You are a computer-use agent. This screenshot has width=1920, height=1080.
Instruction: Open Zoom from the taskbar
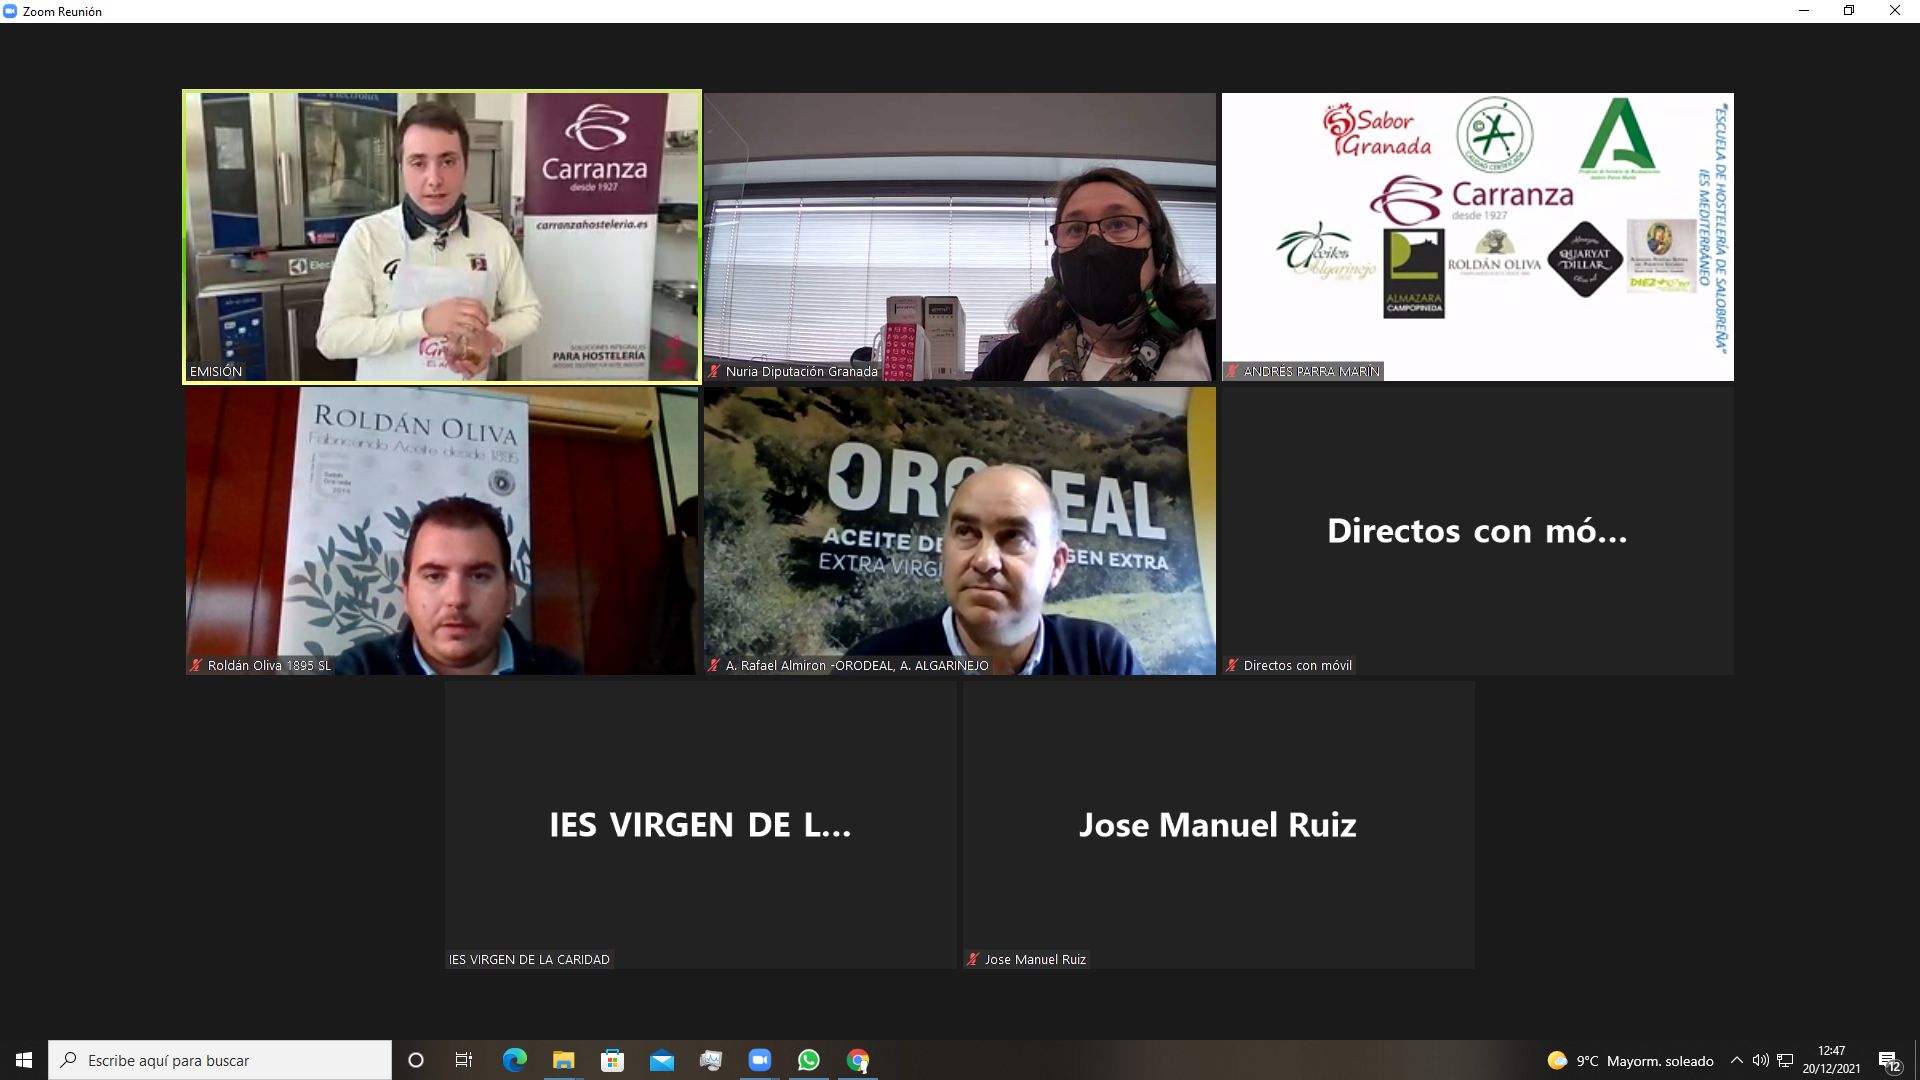pyautogui.click(x=760, y=1060)
